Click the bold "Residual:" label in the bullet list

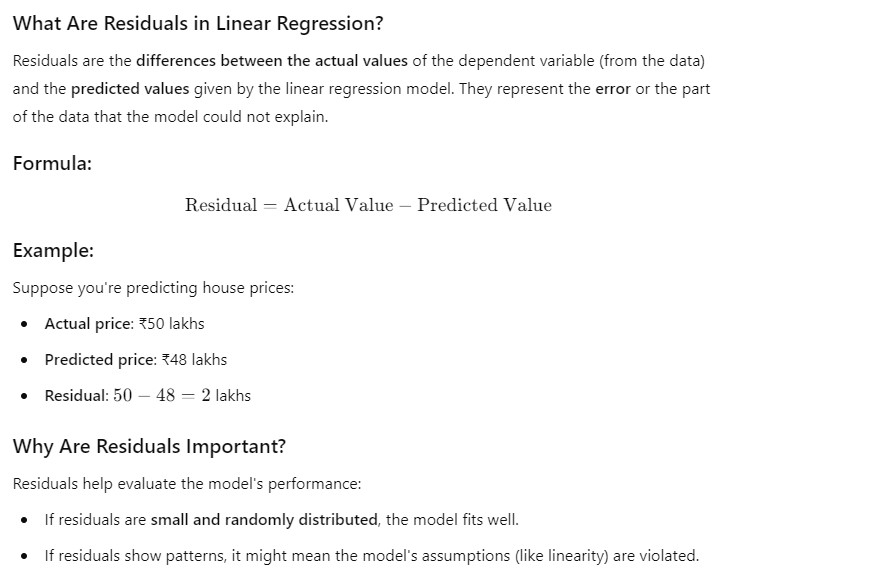[x=76, y=395]
